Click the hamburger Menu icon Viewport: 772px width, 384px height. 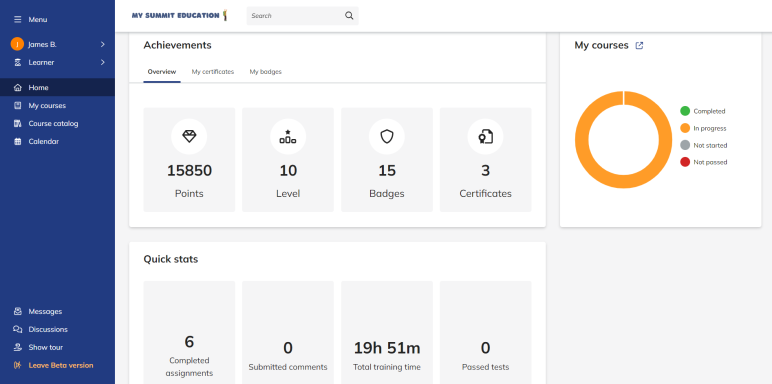tap(18, 20)
